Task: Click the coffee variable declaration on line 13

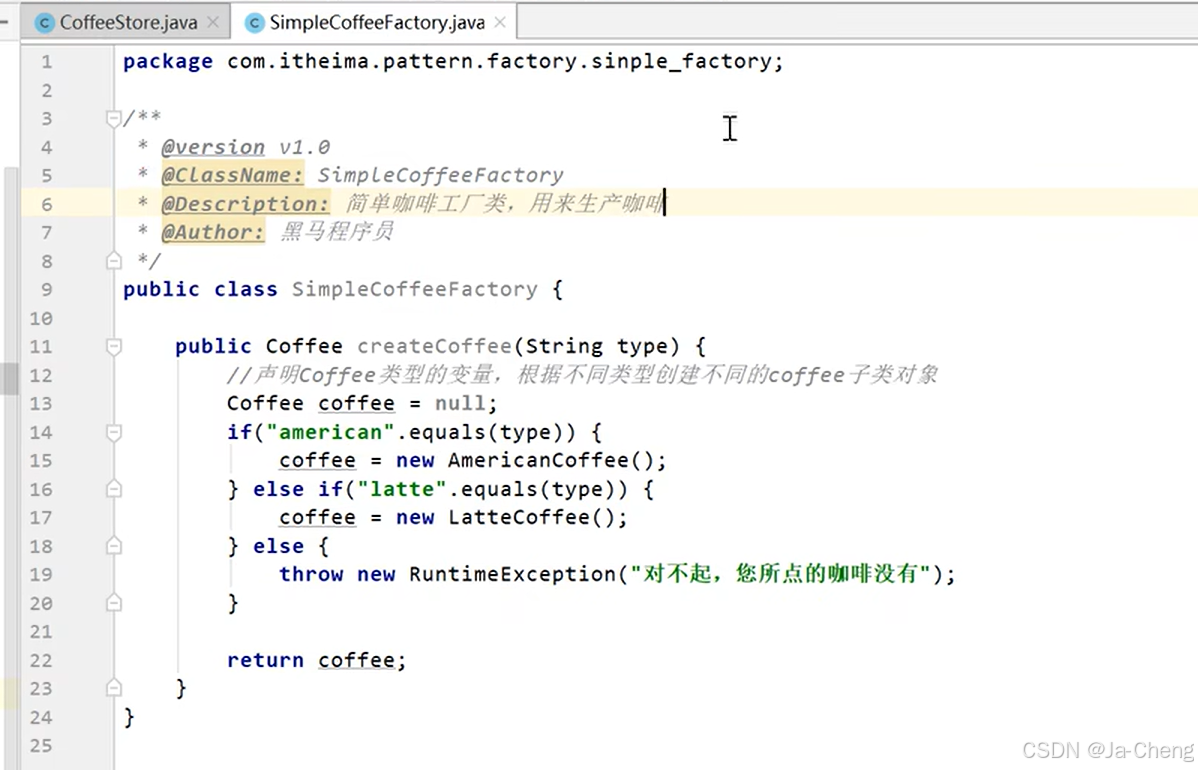Action: click(356, 404)
